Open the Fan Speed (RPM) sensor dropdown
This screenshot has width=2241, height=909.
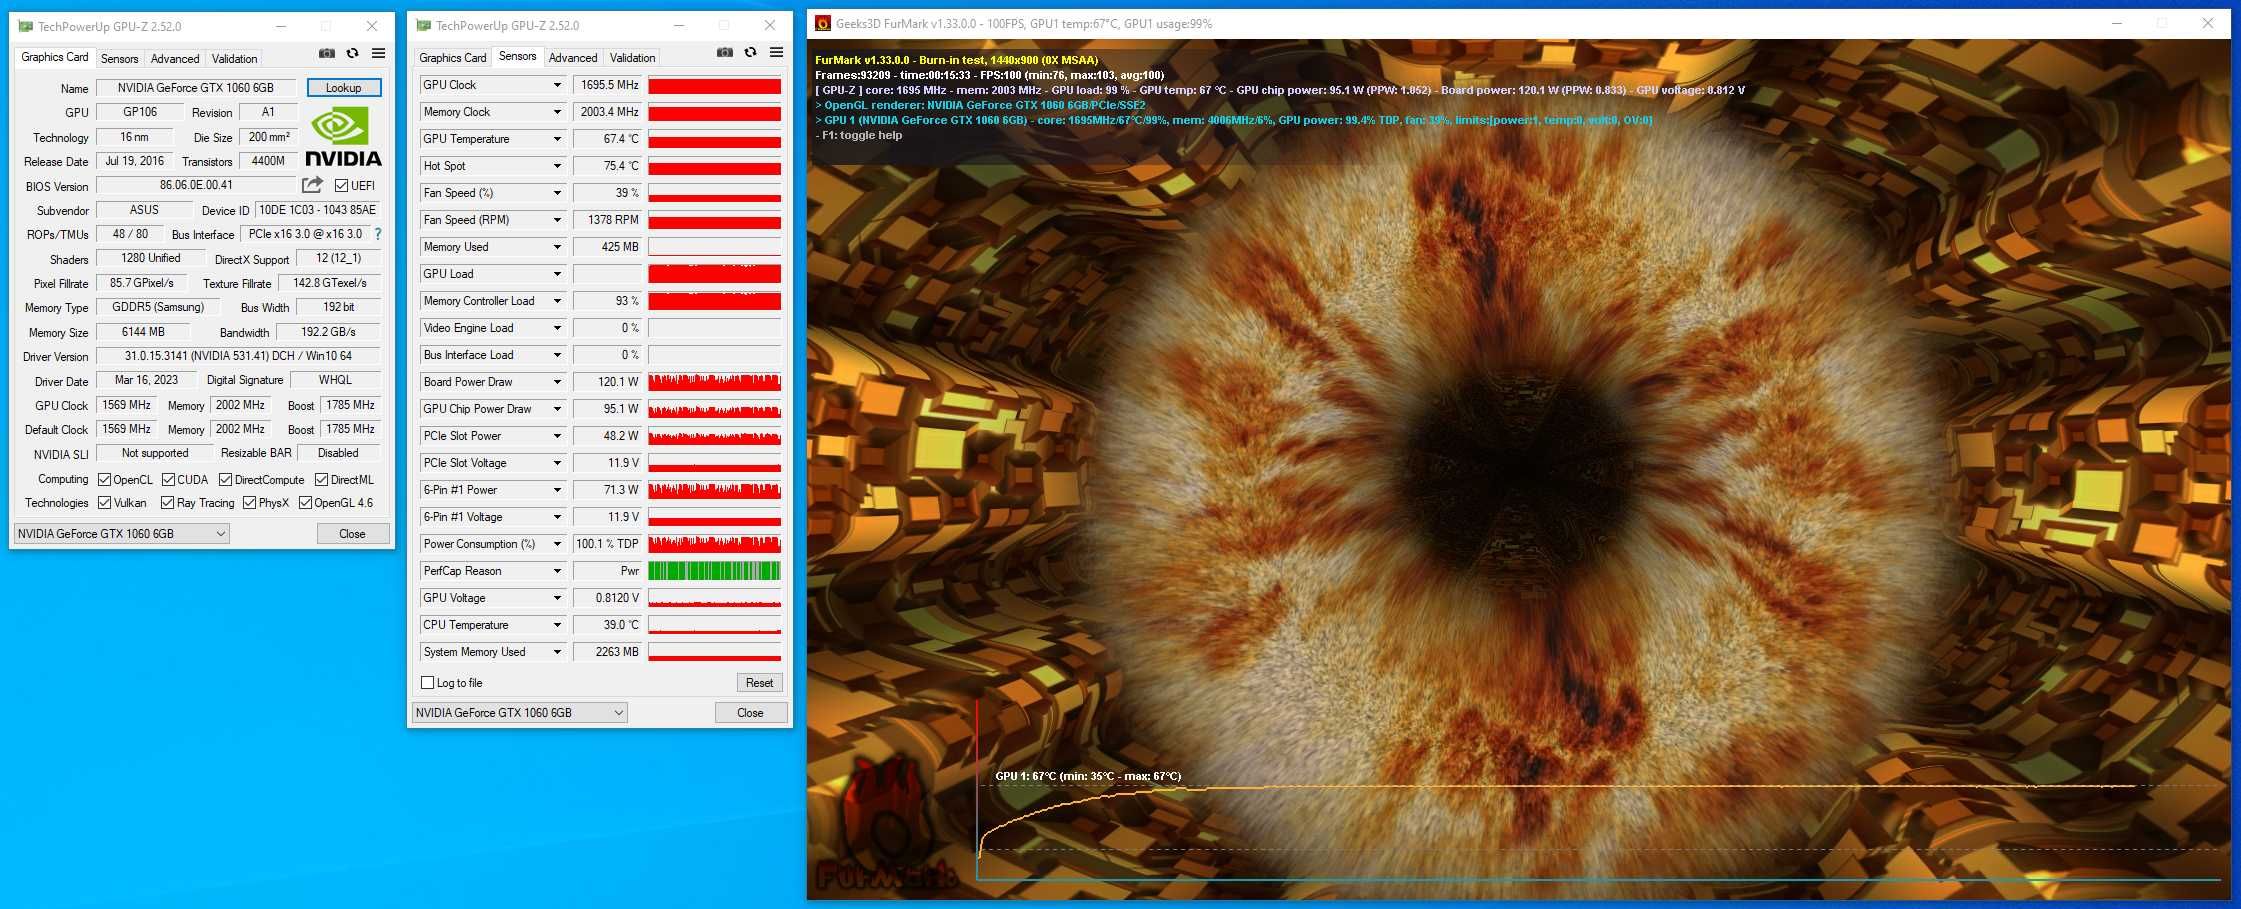tap(557, 220)
